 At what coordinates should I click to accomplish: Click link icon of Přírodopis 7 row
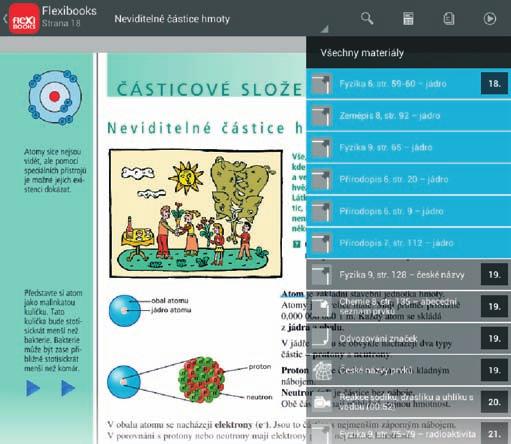point(321,243)
